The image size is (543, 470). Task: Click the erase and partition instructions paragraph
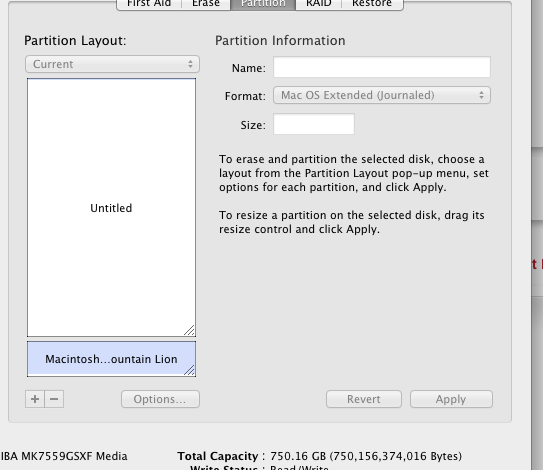[x=354, y=173]
